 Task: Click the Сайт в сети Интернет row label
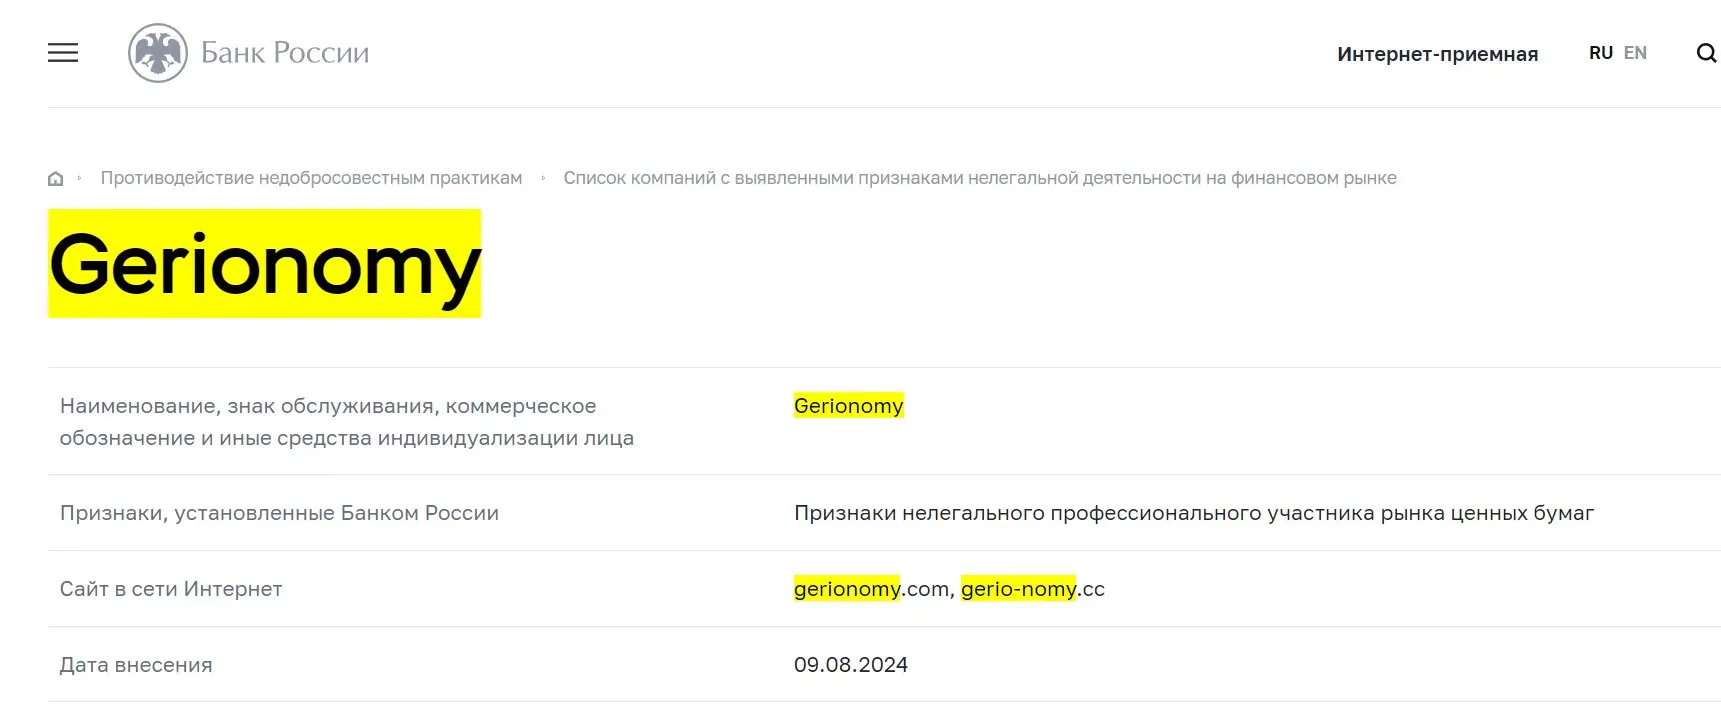(171, 589)
